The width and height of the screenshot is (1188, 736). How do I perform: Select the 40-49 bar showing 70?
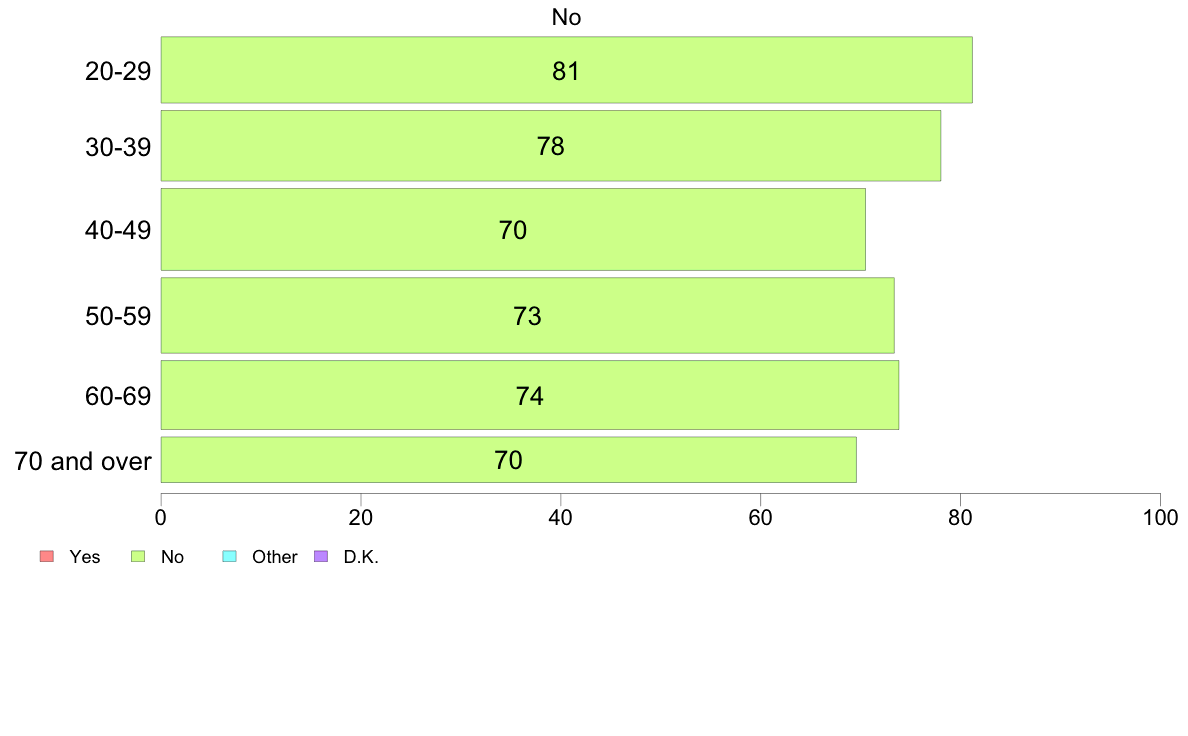point(513,229)
